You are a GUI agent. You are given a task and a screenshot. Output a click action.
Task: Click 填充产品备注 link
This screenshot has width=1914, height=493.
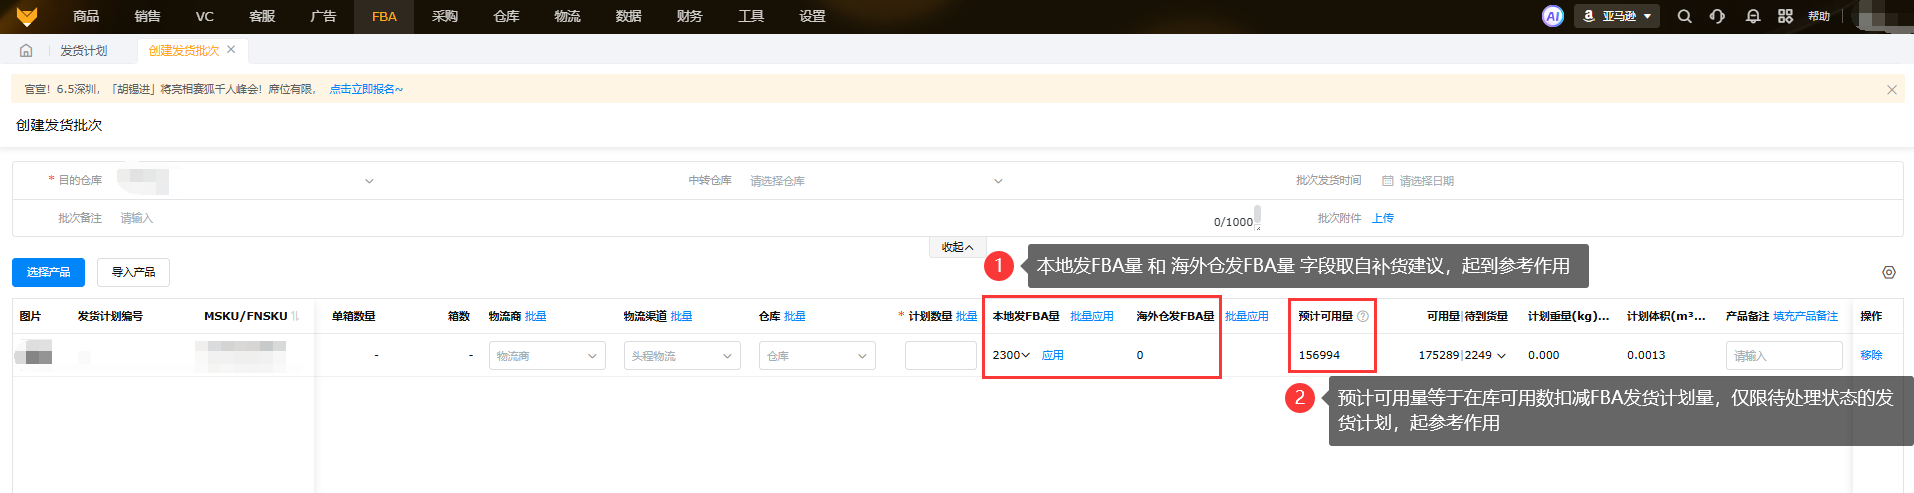tap(1806, 316)
